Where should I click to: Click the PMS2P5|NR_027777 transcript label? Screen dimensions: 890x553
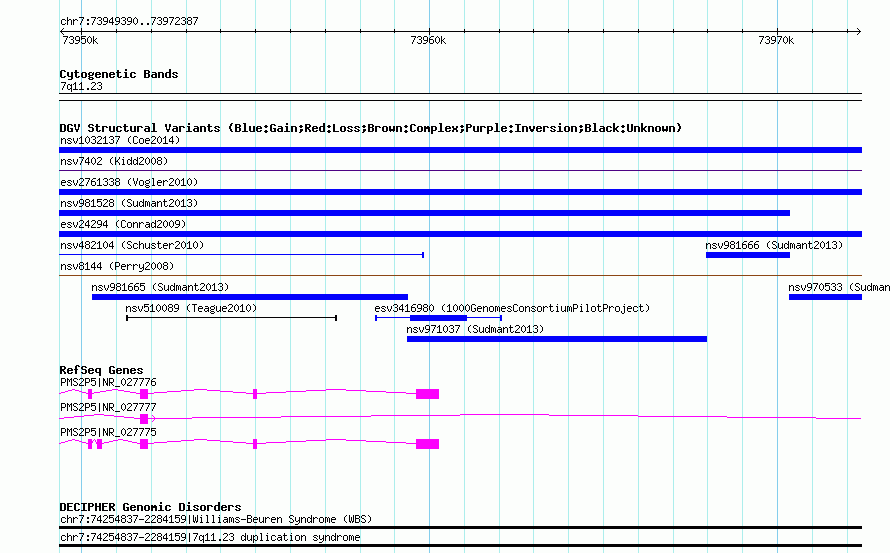[x=108, y=408]
